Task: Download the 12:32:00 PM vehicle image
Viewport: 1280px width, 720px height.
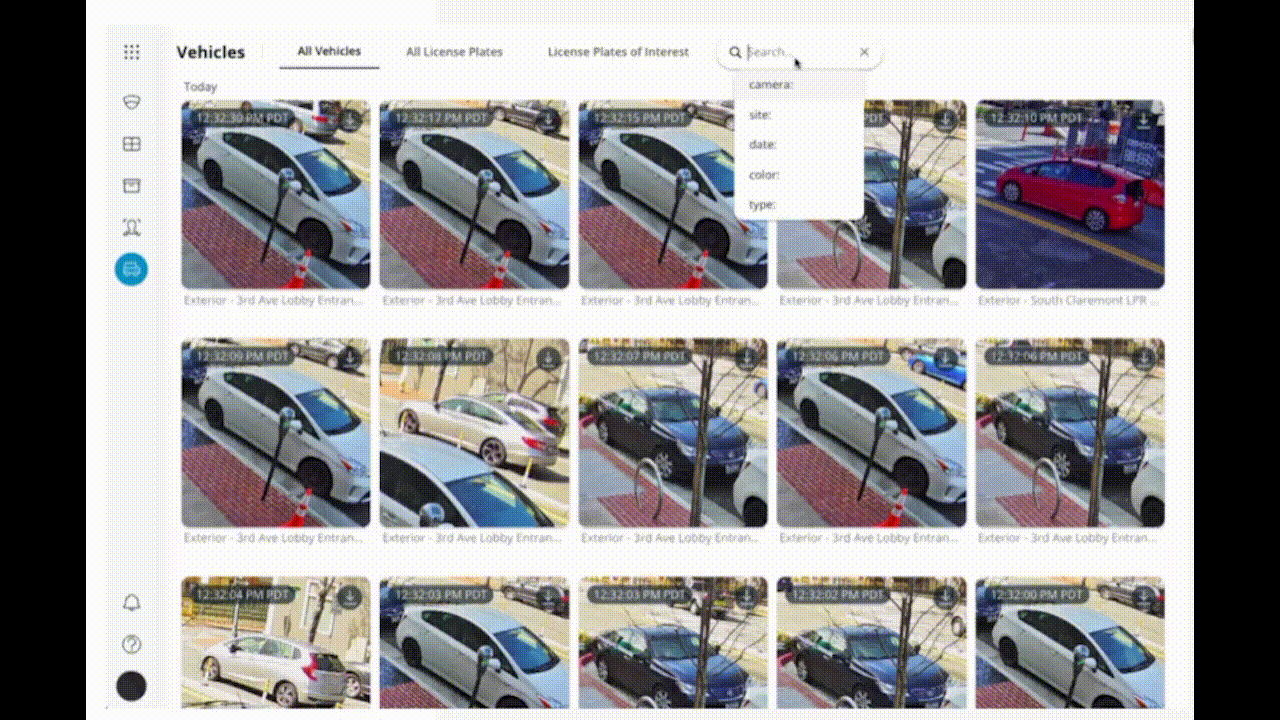Action: (x=1144, y=597)
